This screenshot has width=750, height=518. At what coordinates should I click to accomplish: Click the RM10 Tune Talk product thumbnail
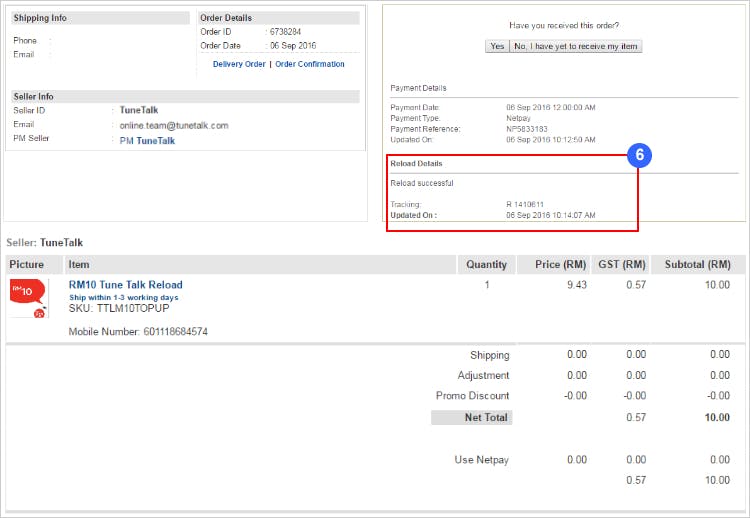click(28, 298)
